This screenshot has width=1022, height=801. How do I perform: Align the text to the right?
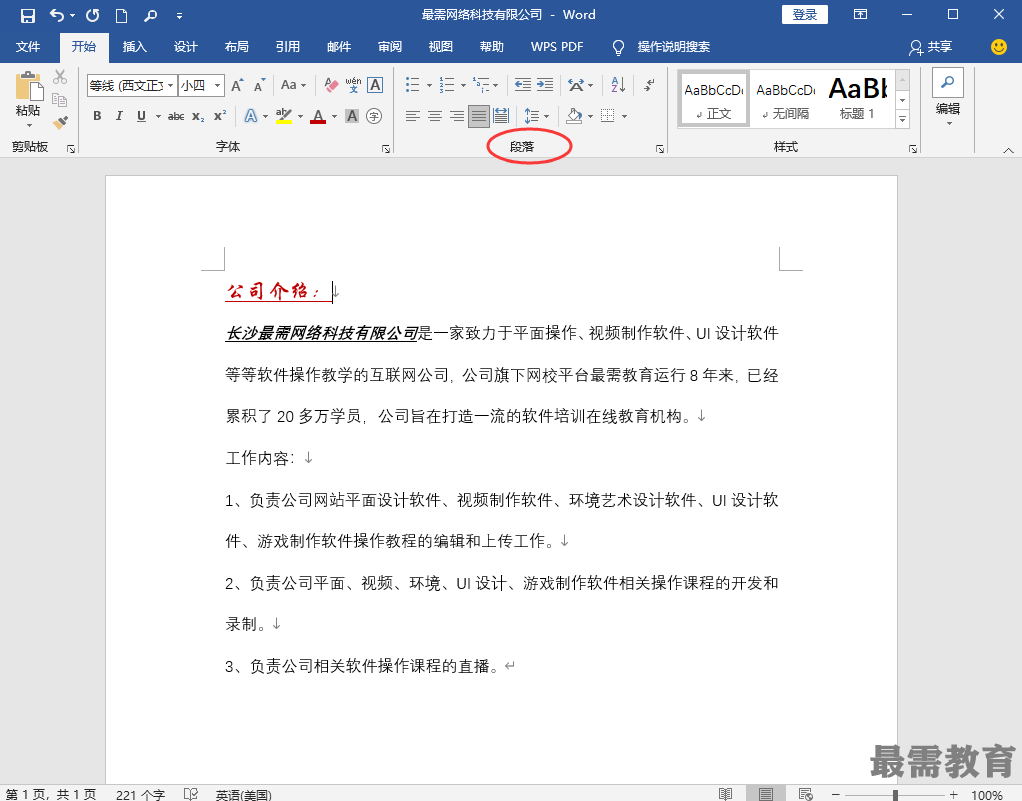tap(457, 116)
